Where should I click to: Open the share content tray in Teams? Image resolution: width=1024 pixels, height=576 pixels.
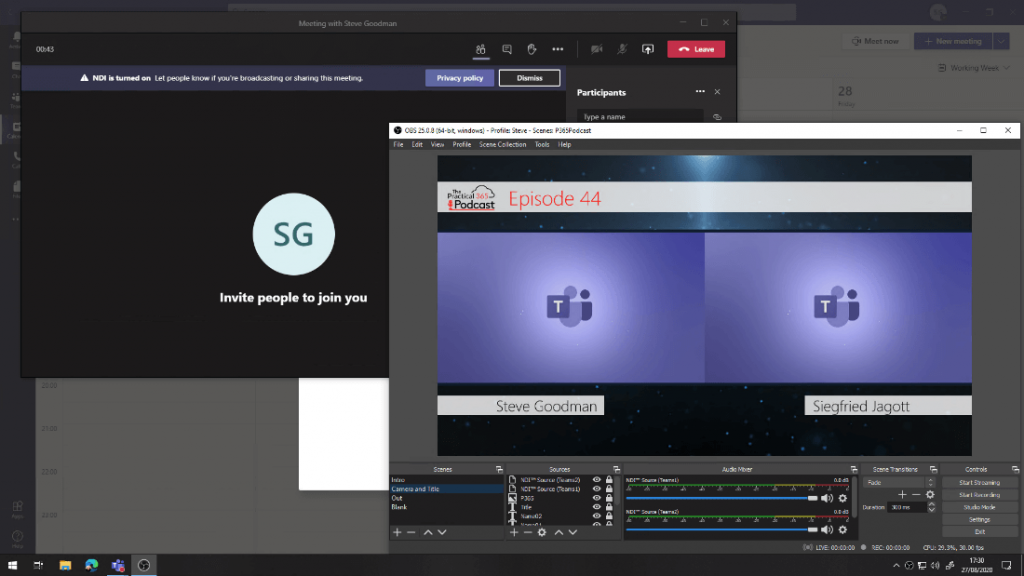tap(648, 49)
